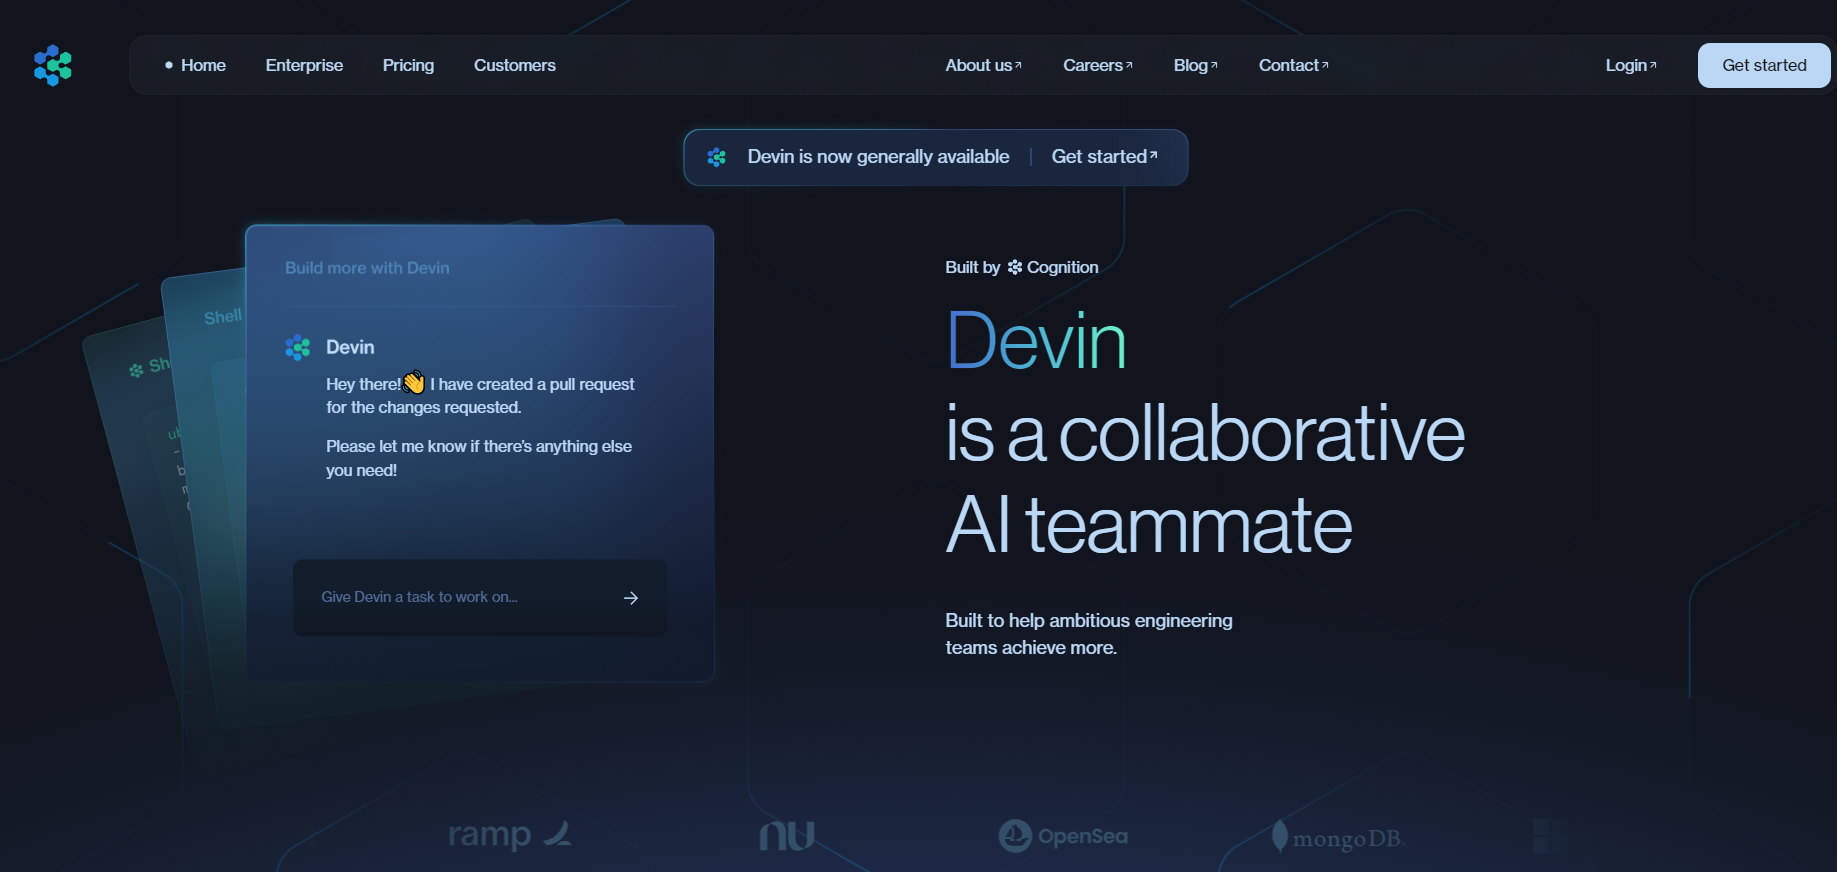Viewport: 1837px width, 872px height.
Task: Click the ramp logo
Action: (x=510, y=834)
